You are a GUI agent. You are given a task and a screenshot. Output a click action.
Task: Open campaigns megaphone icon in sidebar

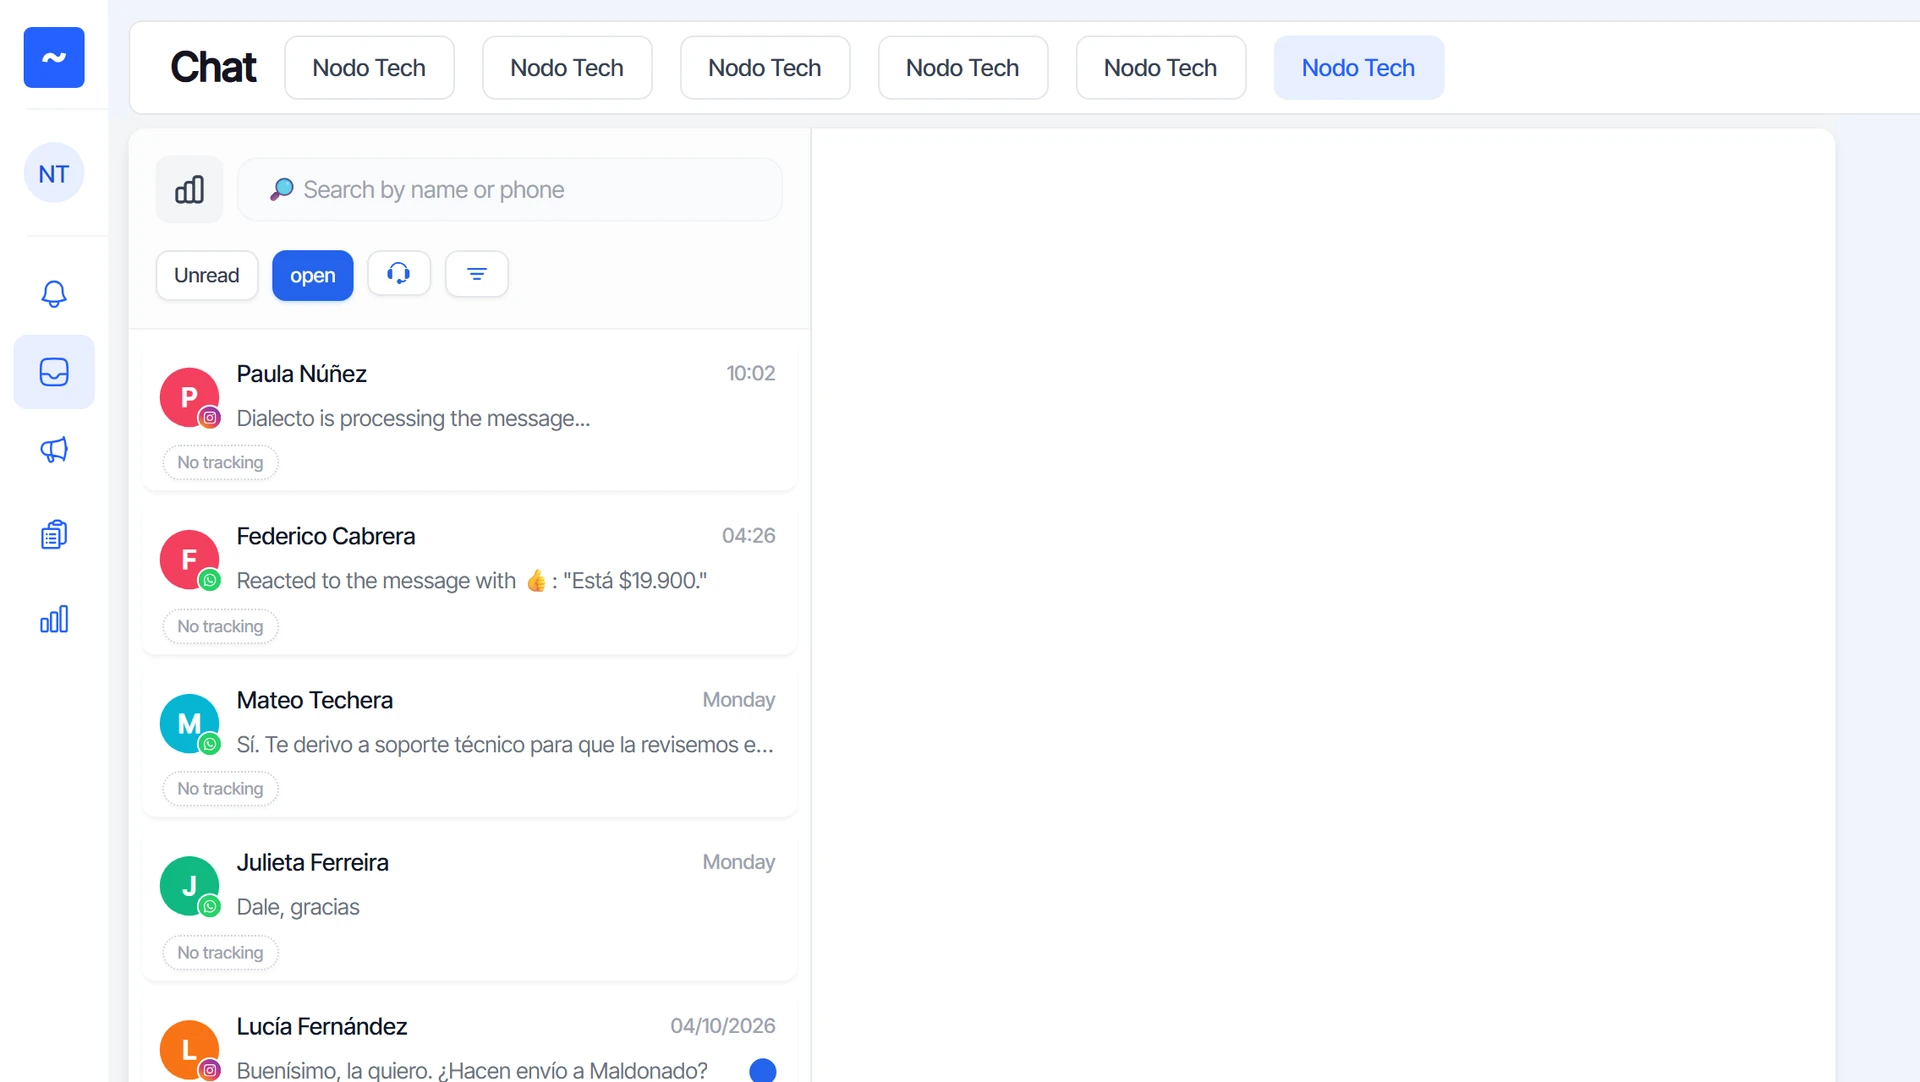pyautogui.click(x=54, y=450)
